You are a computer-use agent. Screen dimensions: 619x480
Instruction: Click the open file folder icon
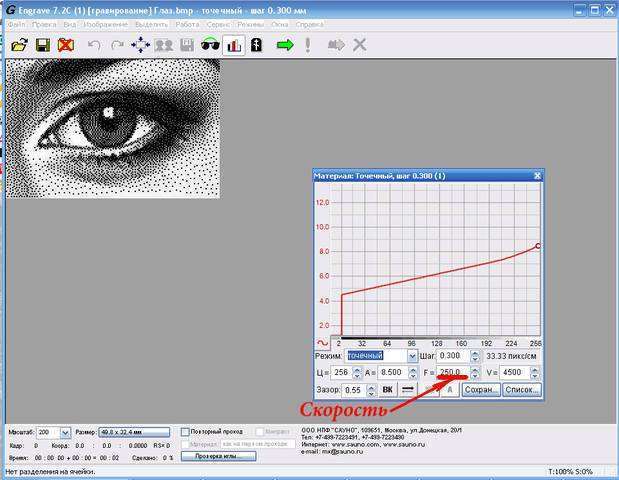[x=18, y=45]
